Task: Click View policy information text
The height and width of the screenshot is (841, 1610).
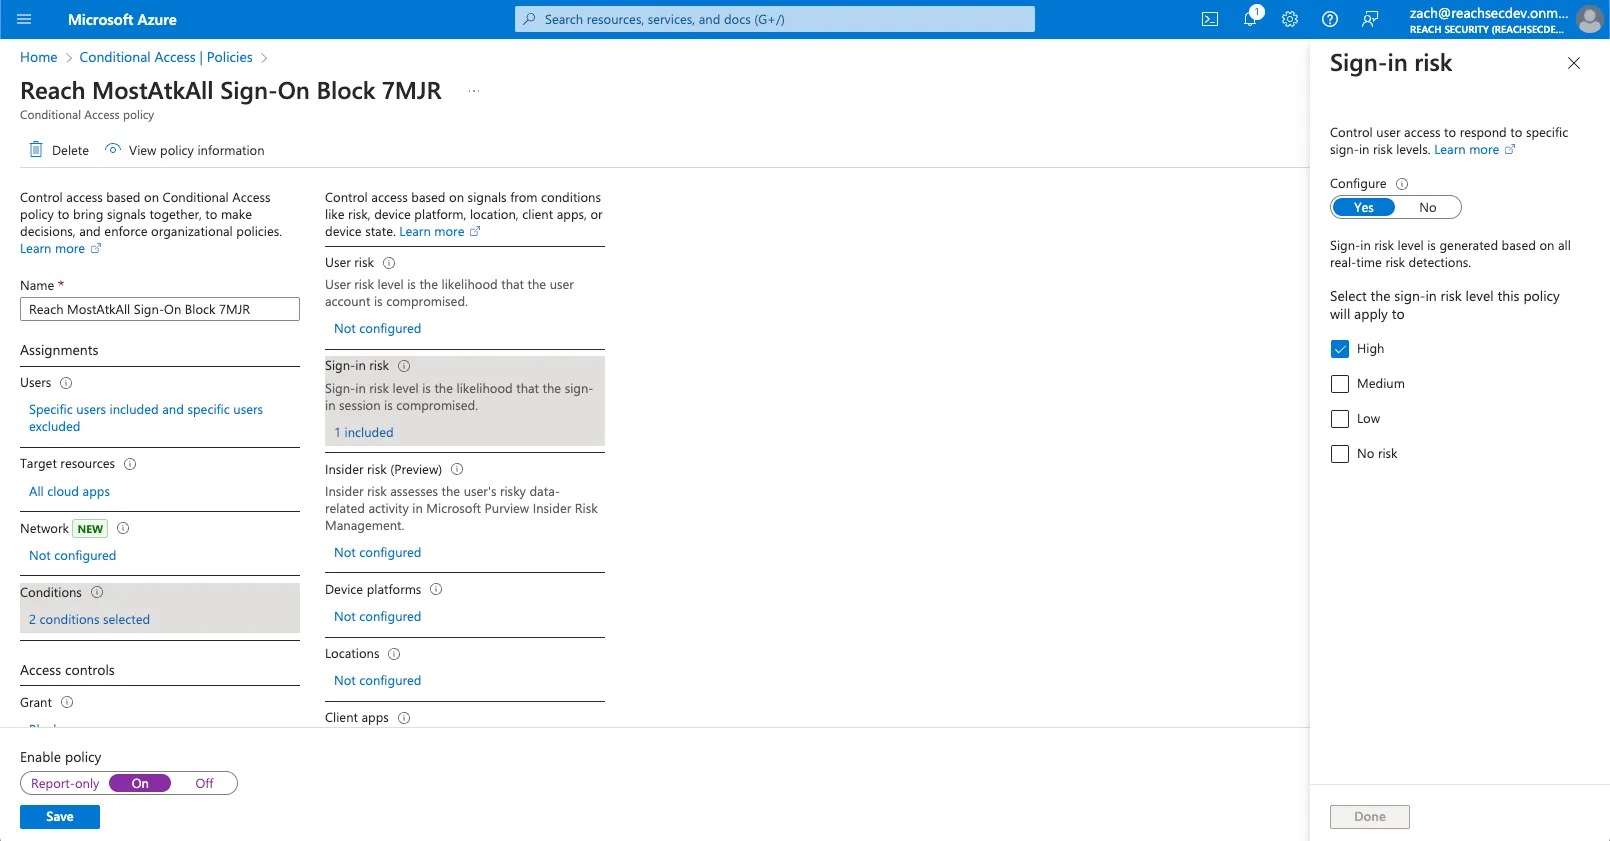Action: pyautogui.click(x=197, y=150)
